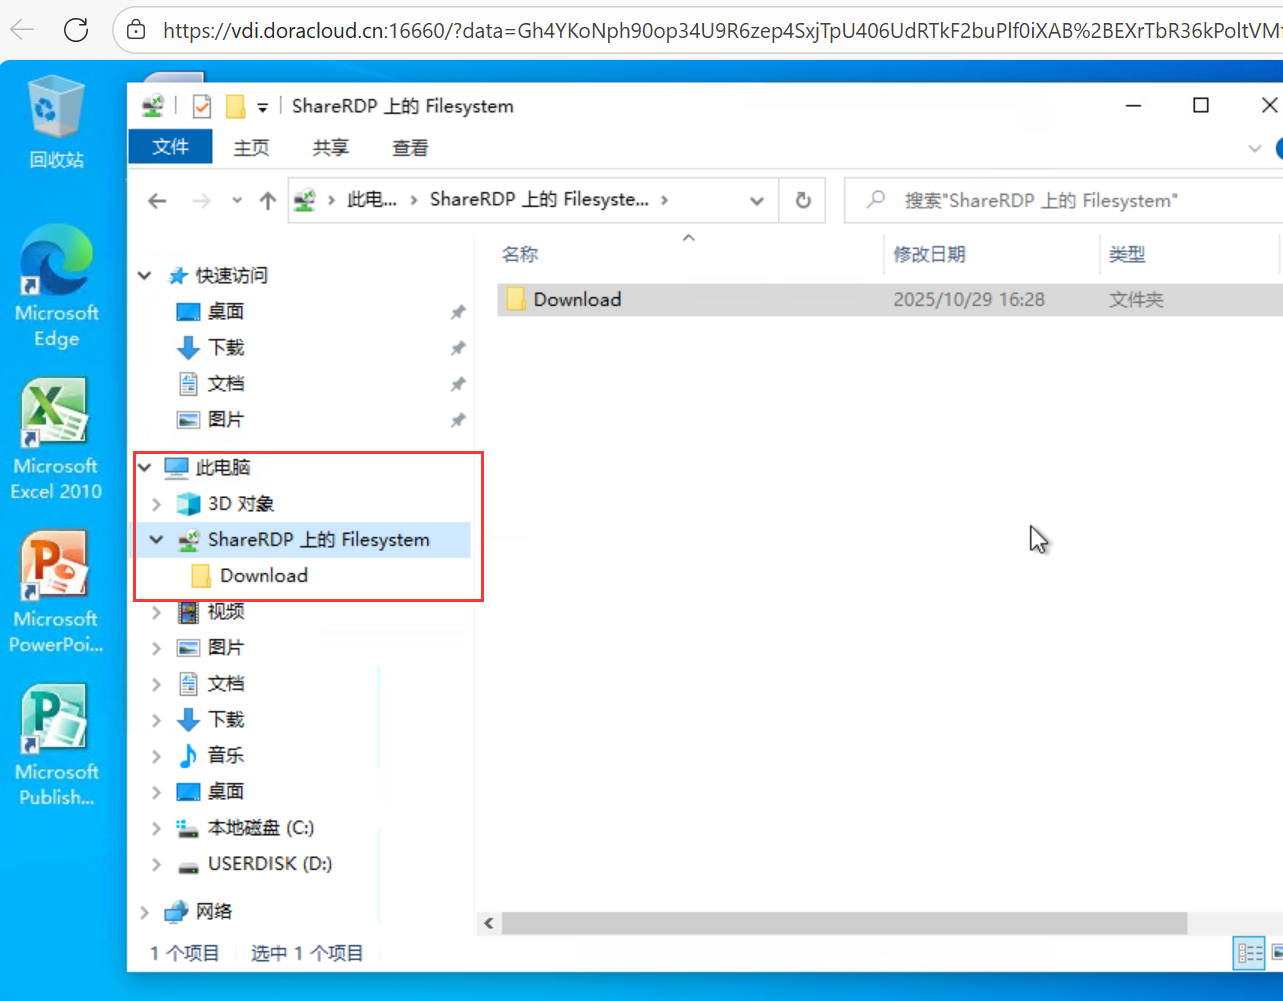Expand the 3D 对象 tree node
The width and height of the screenshot is (1283, 1001).
[x=156, y=504]
